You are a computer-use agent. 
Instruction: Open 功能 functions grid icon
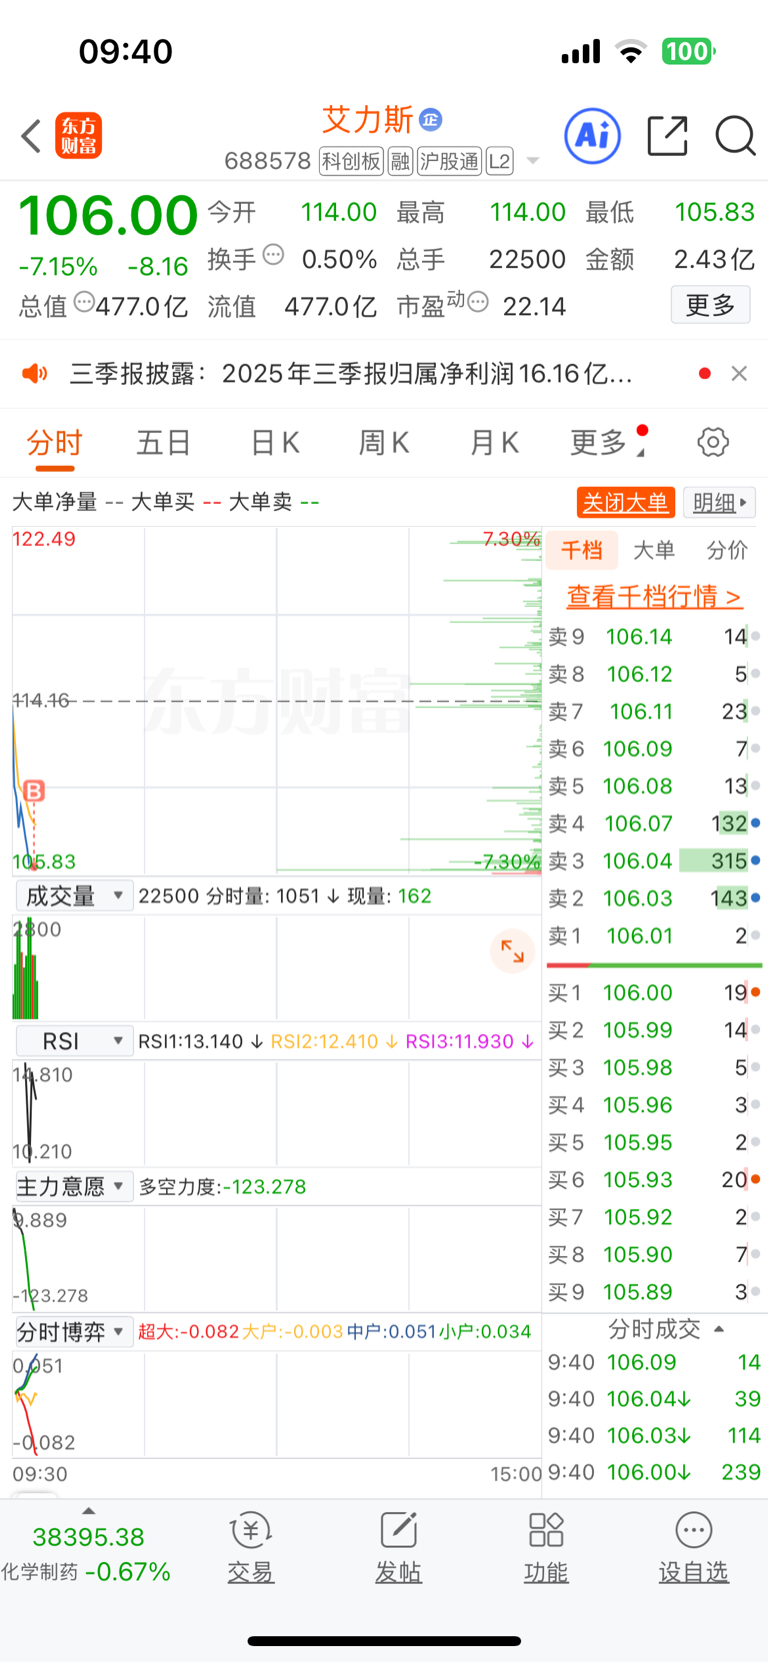[546, 1547]
